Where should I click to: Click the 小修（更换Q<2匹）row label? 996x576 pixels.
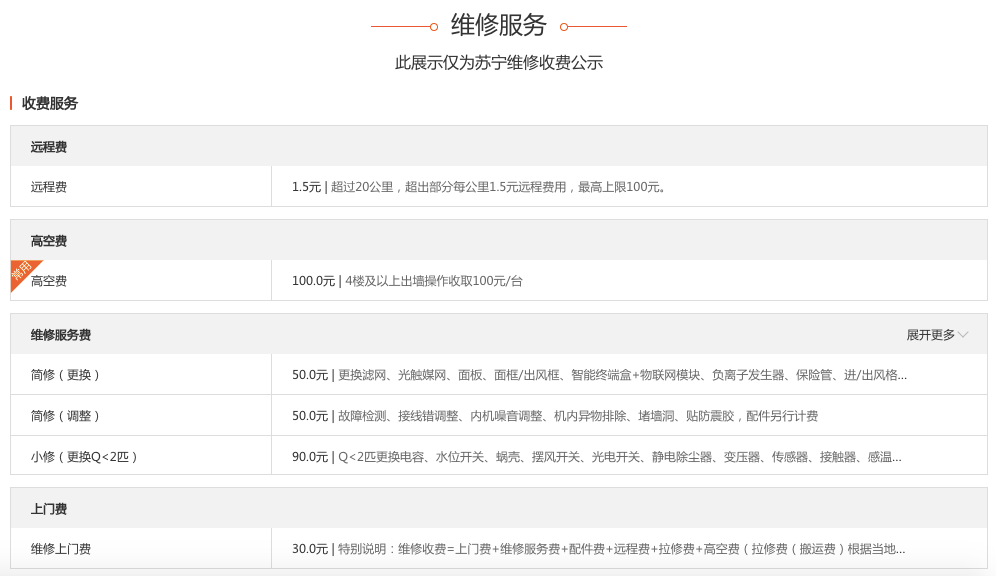click(84, 457)
